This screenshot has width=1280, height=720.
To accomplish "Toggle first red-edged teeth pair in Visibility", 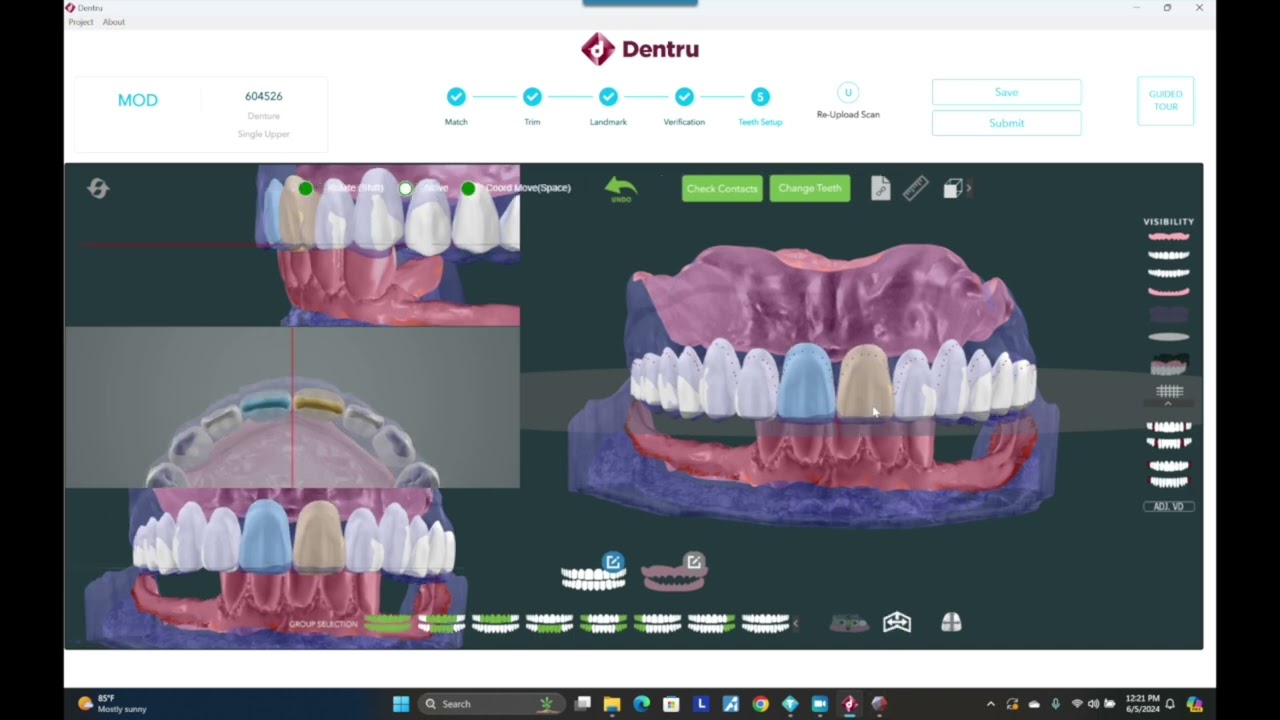I will (1168, 434).
